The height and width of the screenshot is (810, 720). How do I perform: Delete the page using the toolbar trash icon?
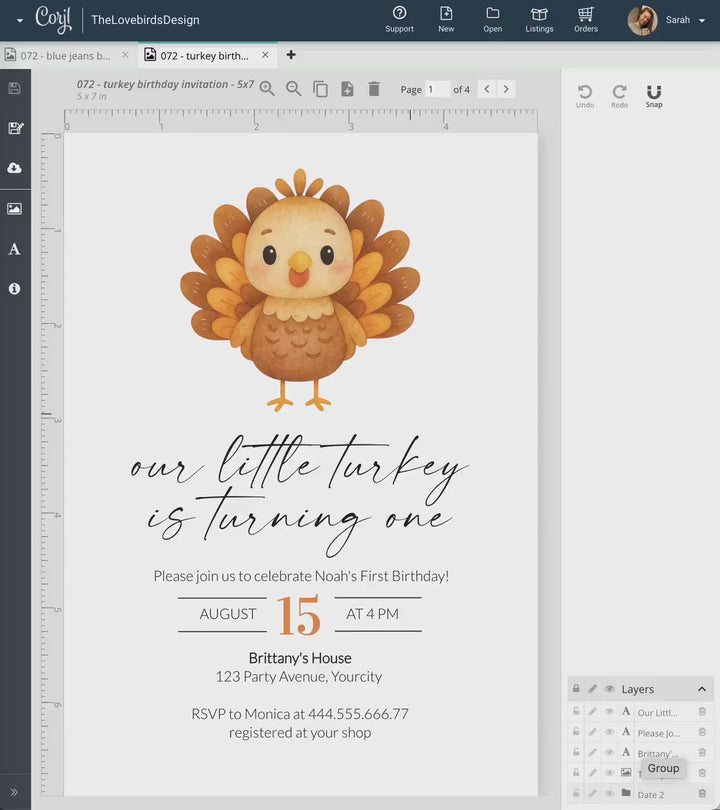pos(374,89)
